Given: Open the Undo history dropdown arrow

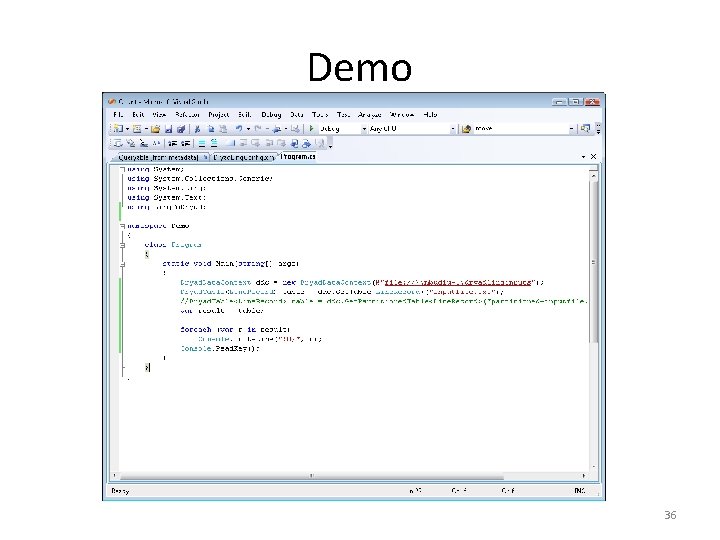Looking at the screenshot, I should (248, 129).
